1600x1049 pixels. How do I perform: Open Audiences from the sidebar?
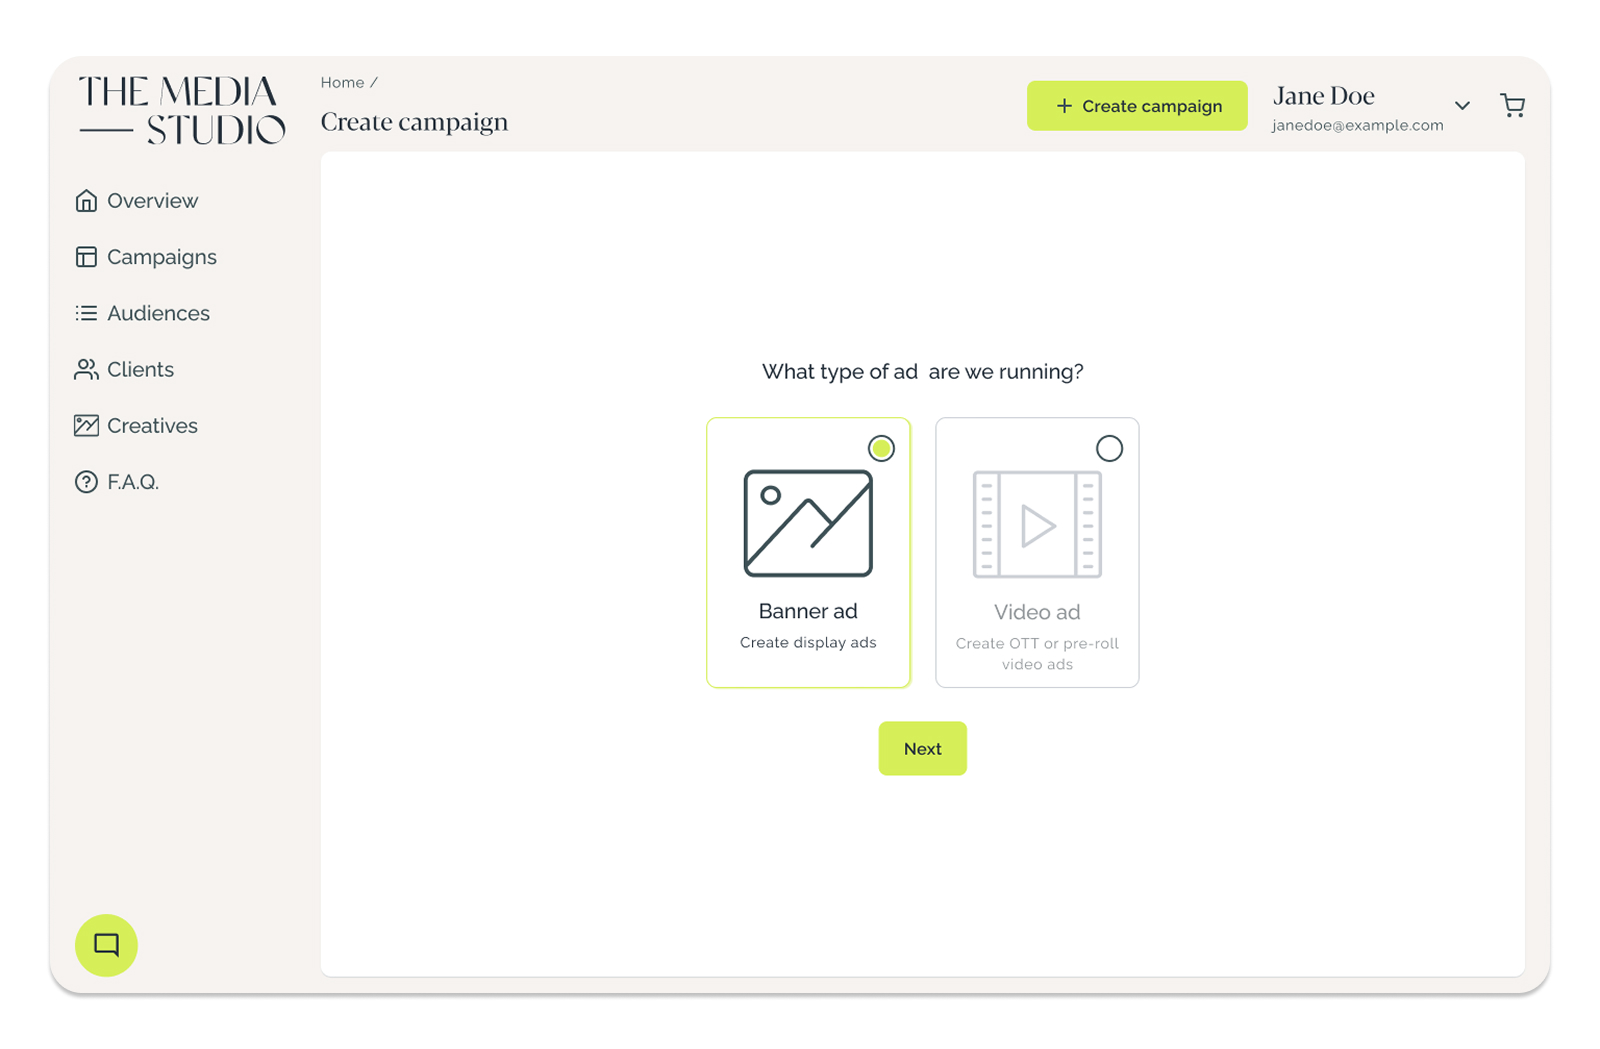[x=143, y=313]
